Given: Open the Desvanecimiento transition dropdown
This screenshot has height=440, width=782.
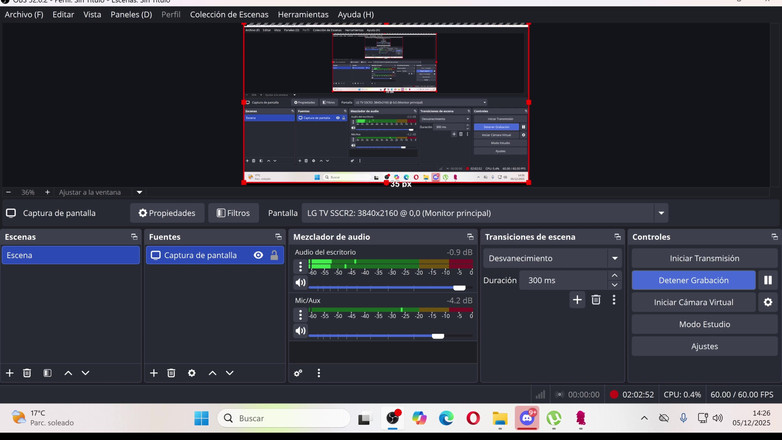Looking at the screenshot, I should tap(551, 258).
